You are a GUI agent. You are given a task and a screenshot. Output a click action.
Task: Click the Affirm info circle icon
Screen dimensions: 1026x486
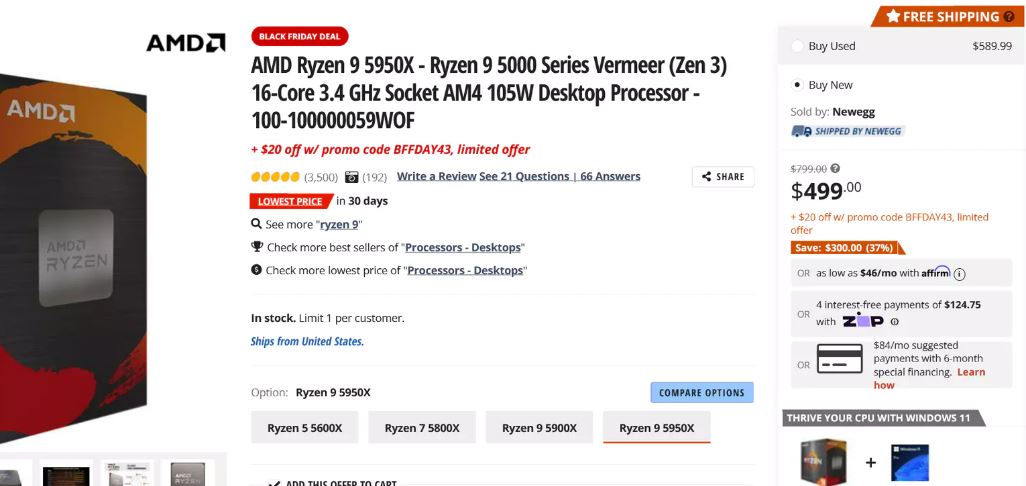pyautogui.click(x=960, y=273)
